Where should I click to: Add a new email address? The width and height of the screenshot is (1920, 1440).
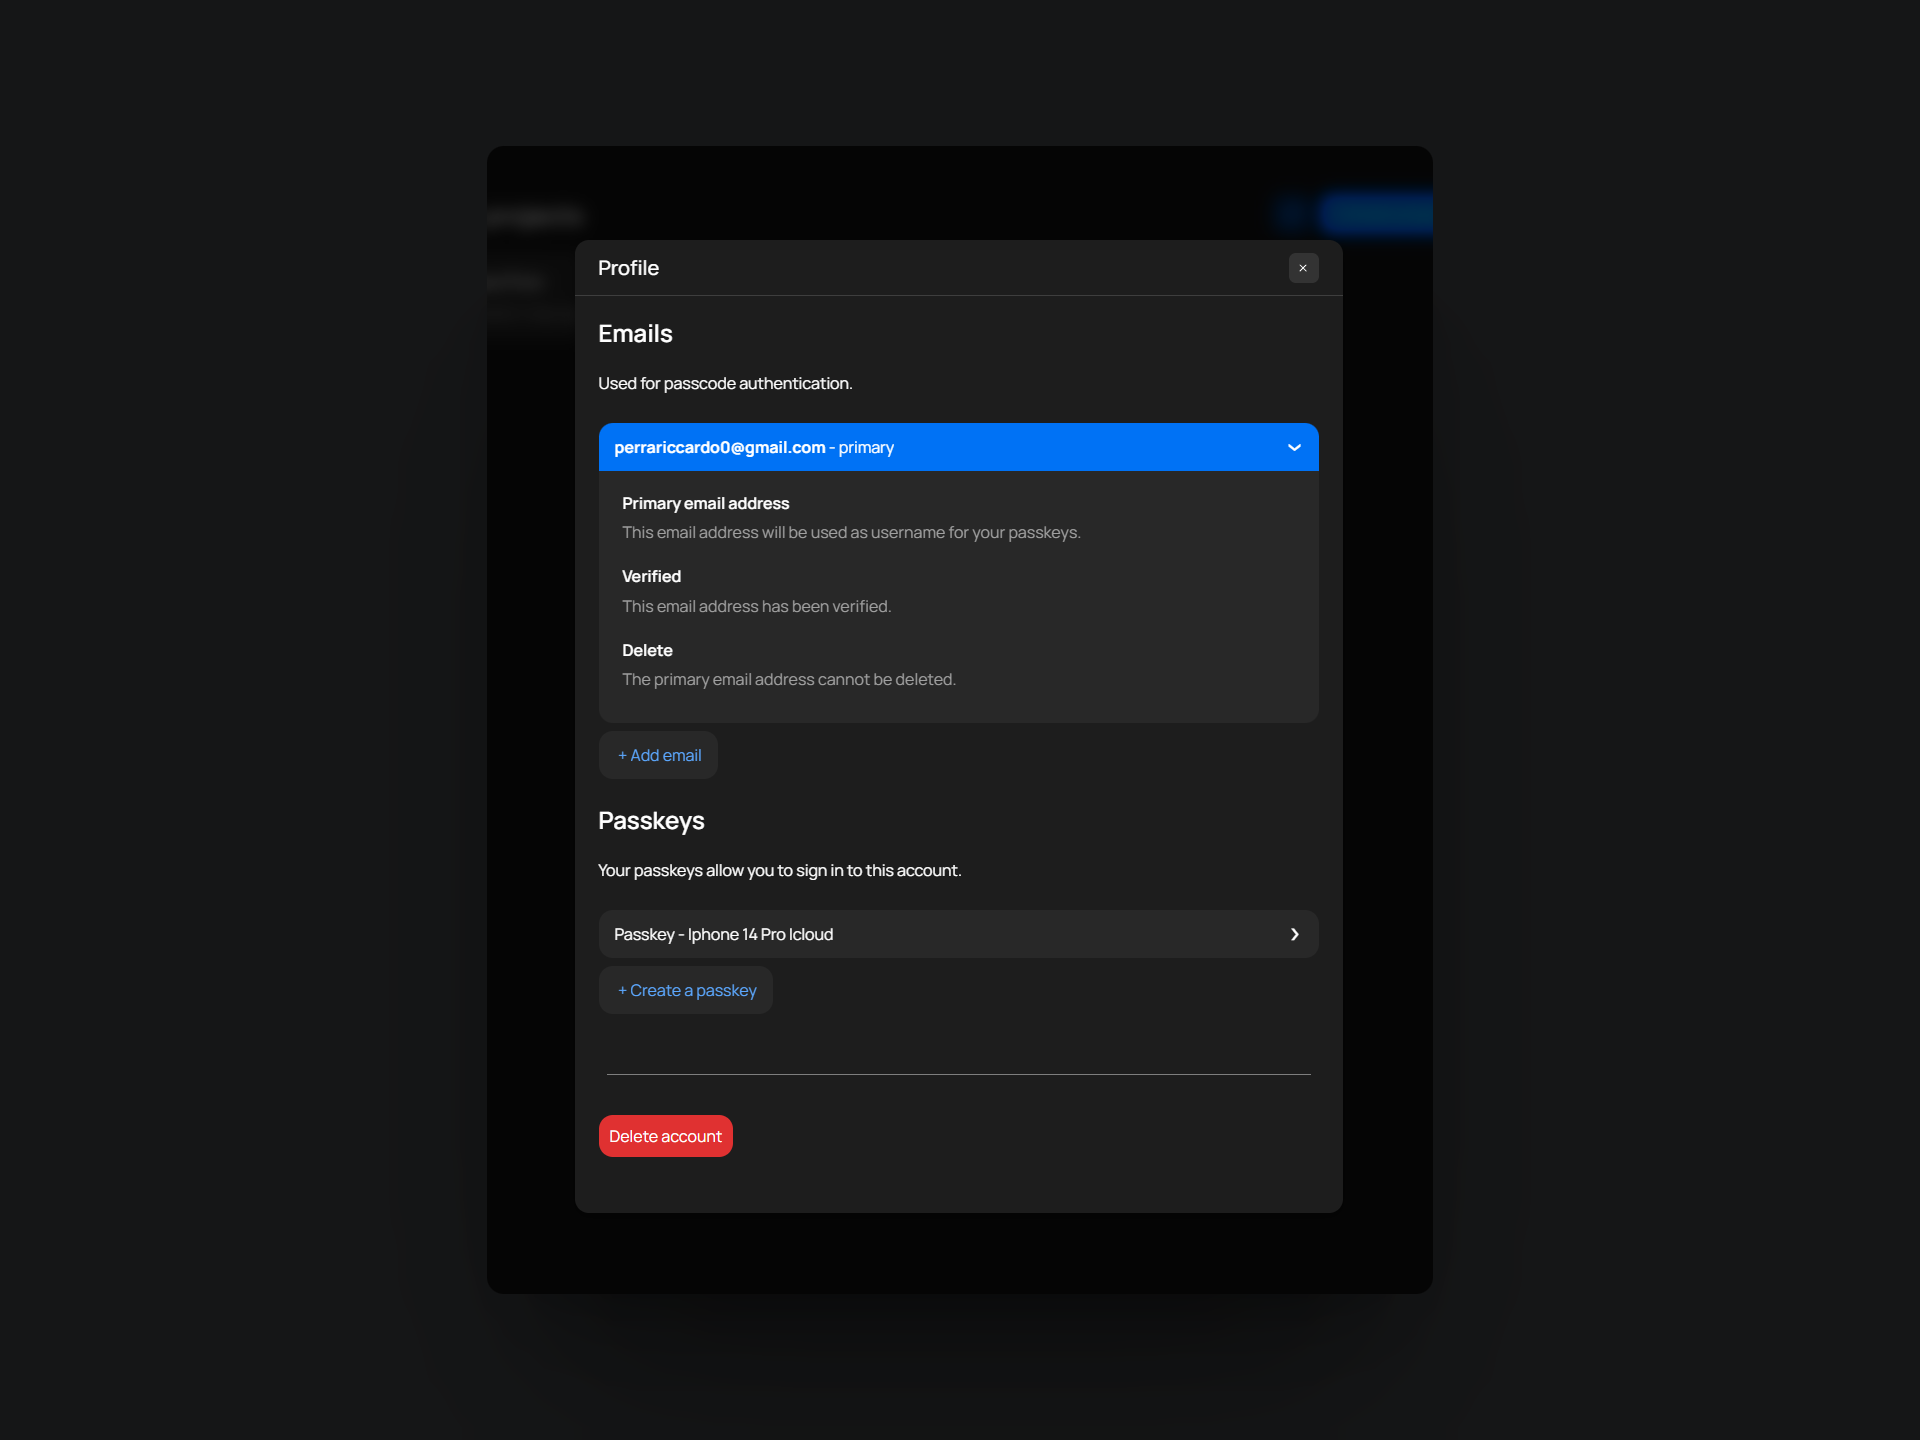click(658, 755)
